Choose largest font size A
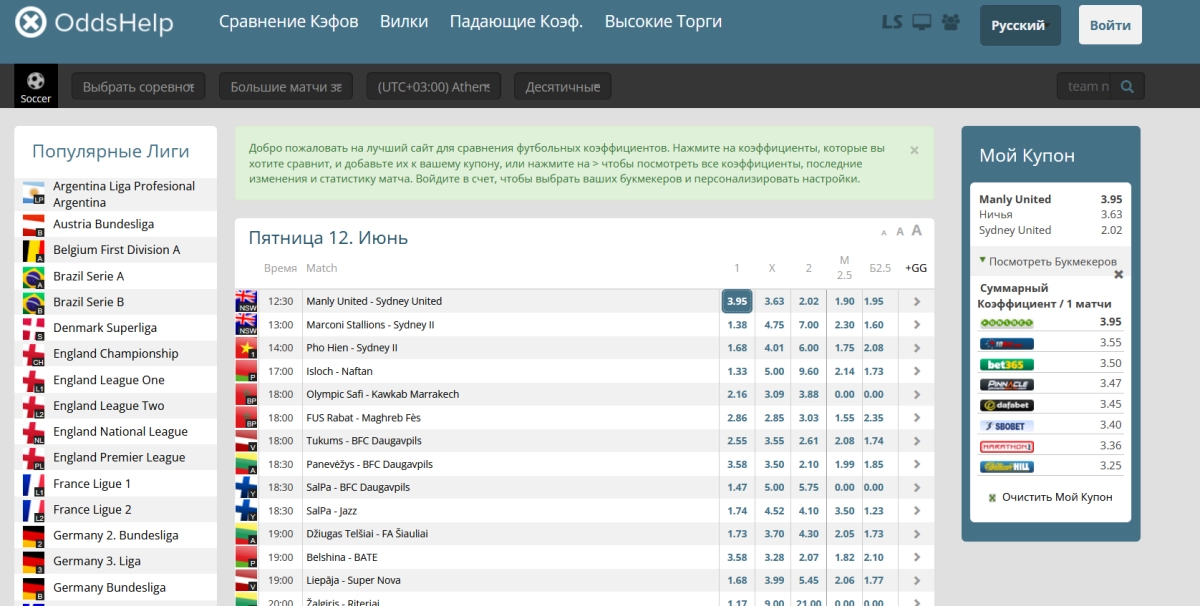This screenshot has width=1200, height=606. [x=916, y=231]
